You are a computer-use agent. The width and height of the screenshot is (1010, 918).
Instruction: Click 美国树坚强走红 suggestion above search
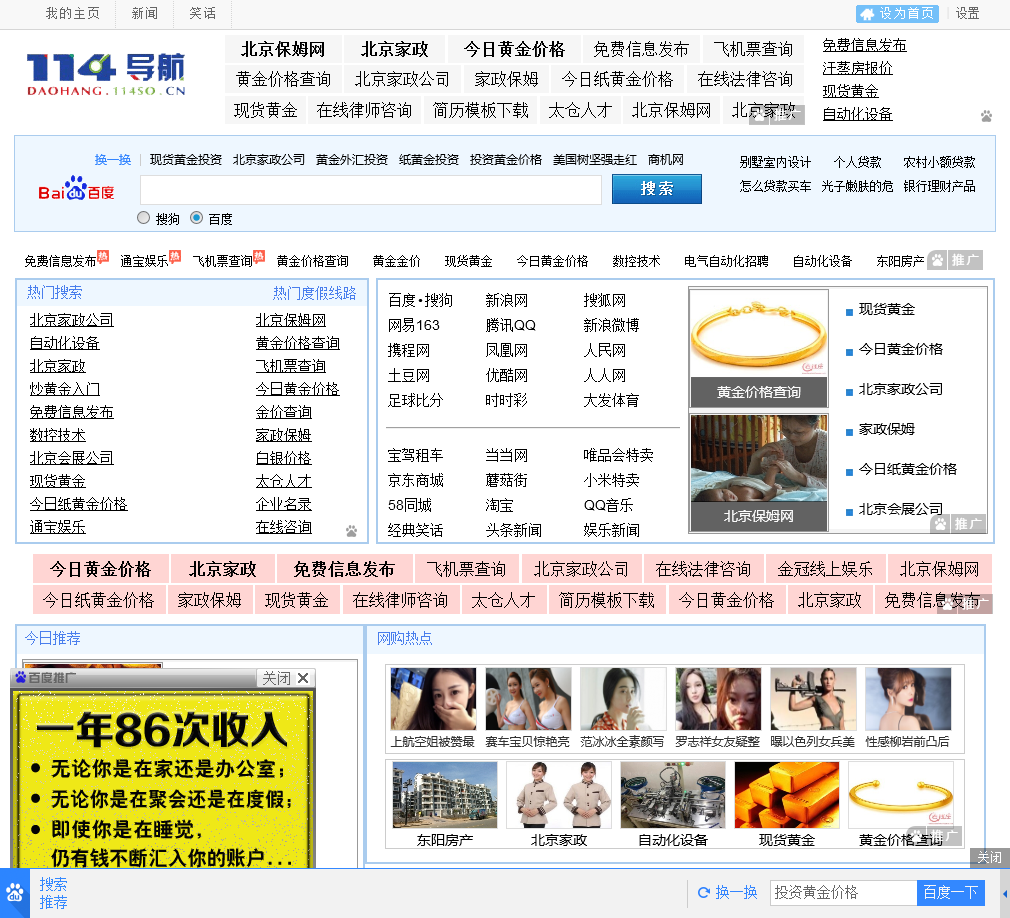[x=595, y=160]
